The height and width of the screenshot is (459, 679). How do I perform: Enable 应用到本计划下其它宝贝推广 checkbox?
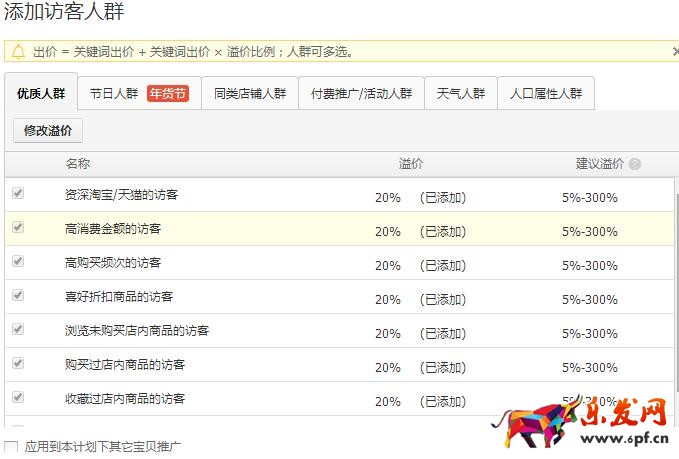[x=11, y=446]
